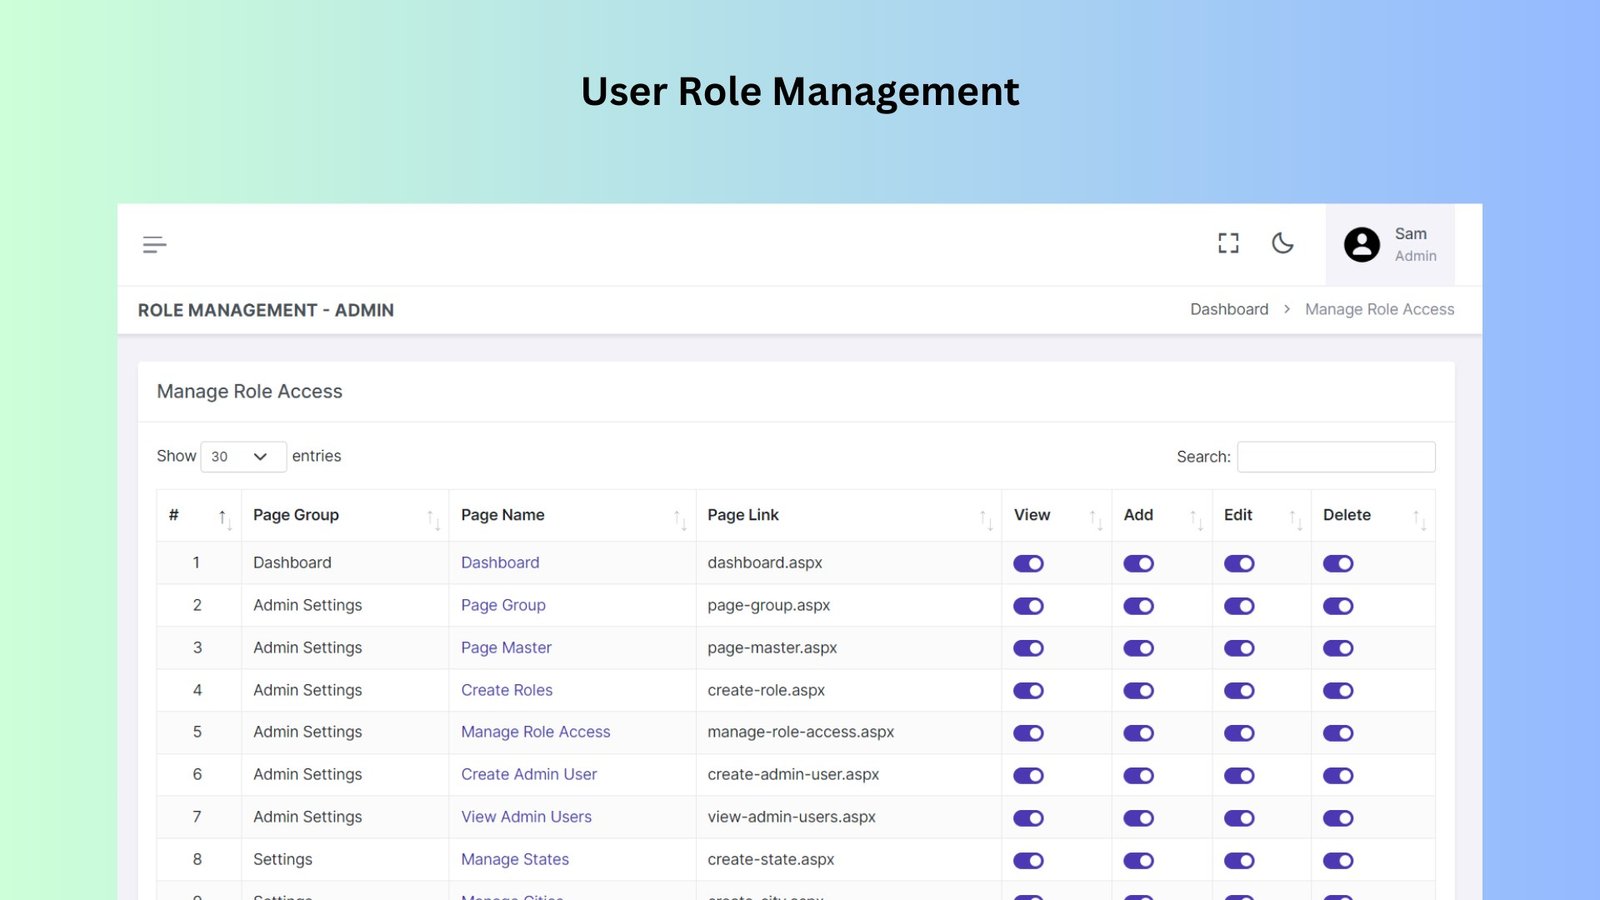Select cell text create-state.aspx
The height and width of the screenshot is (900, 1600).
(x=771, y=859)
